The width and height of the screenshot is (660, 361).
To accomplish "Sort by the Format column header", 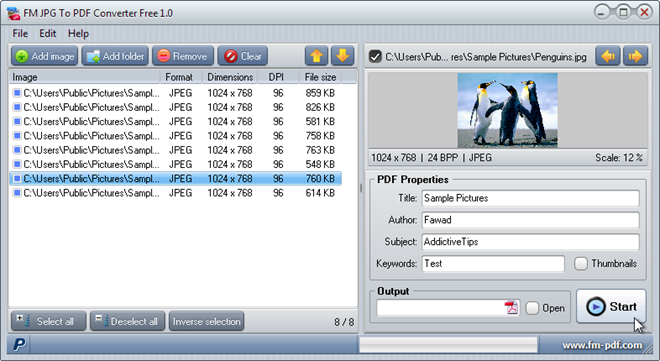I will coord(181,77).
